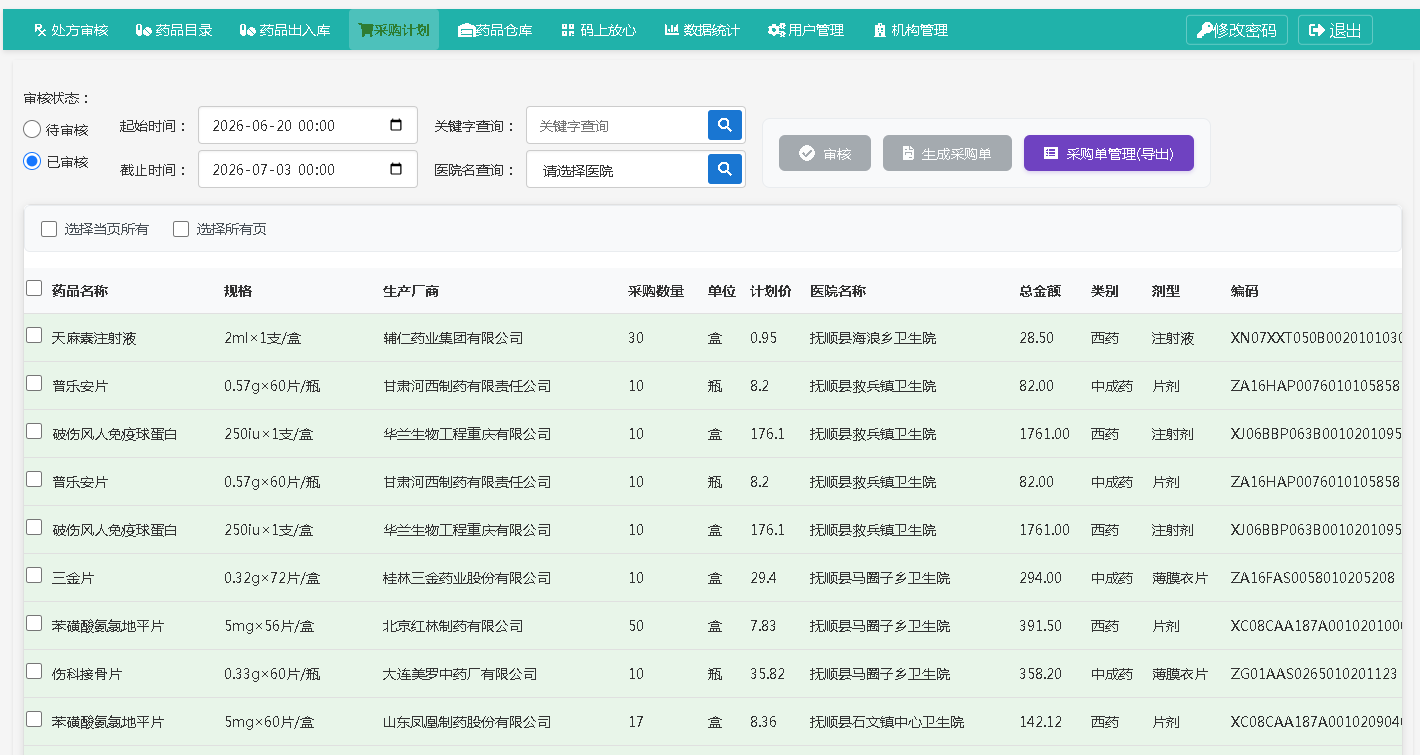Open the 机构管理 tab
This screenshot has width=1420, height=755.
(910, 30)
